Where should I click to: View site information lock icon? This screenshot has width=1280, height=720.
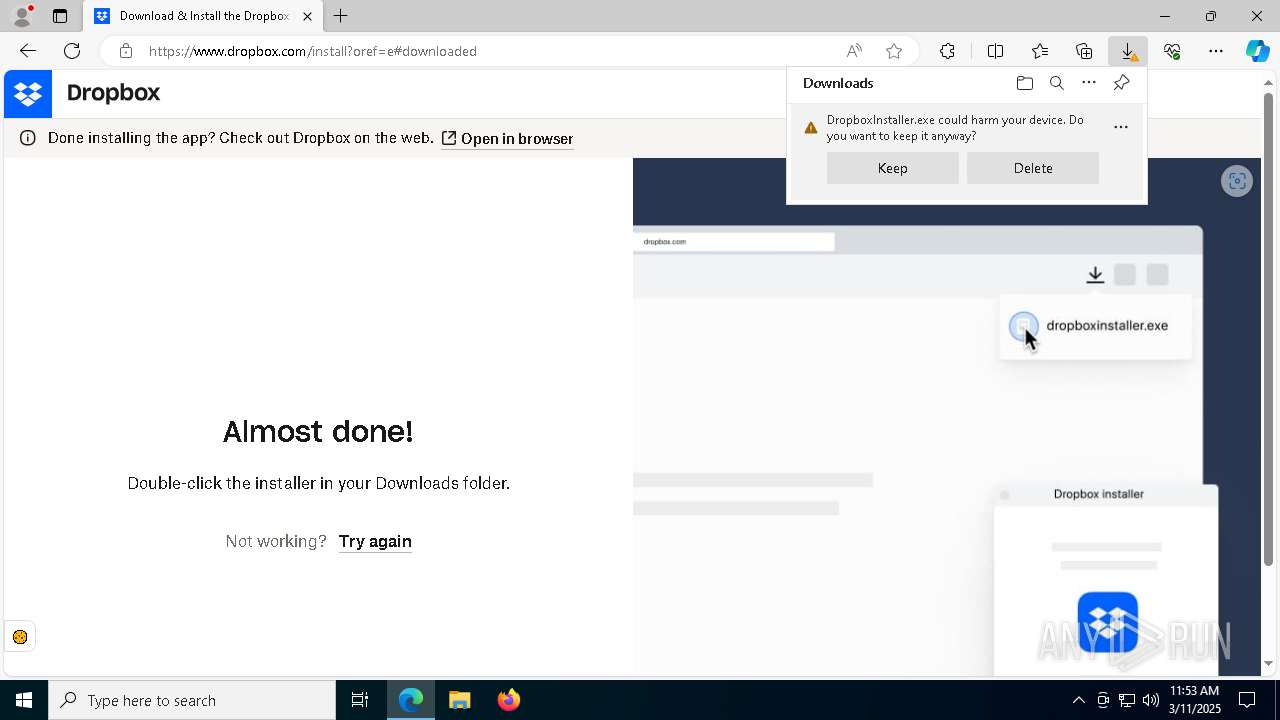point(125,51)
